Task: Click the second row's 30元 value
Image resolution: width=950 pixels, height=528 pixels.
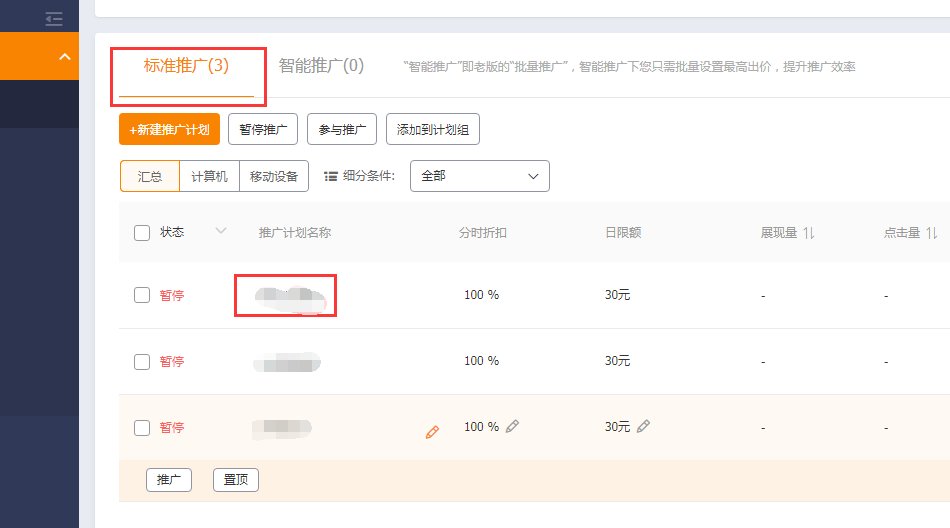Action: (617, 361)
